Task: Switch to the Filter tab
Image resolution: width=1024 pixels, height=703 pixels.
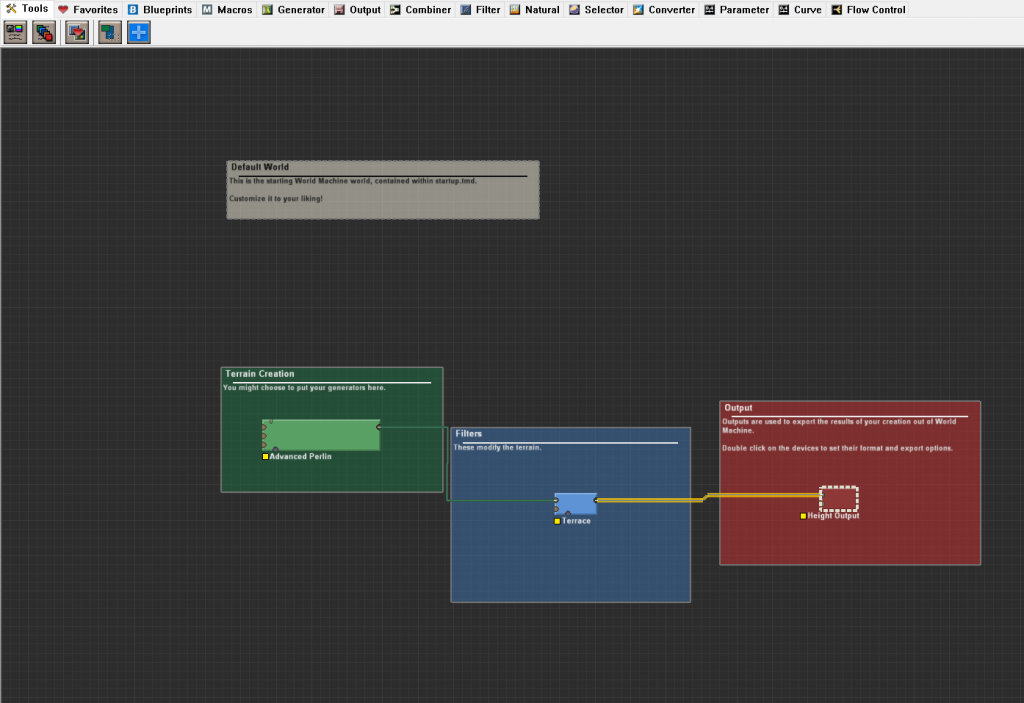Action: [480, 9]
